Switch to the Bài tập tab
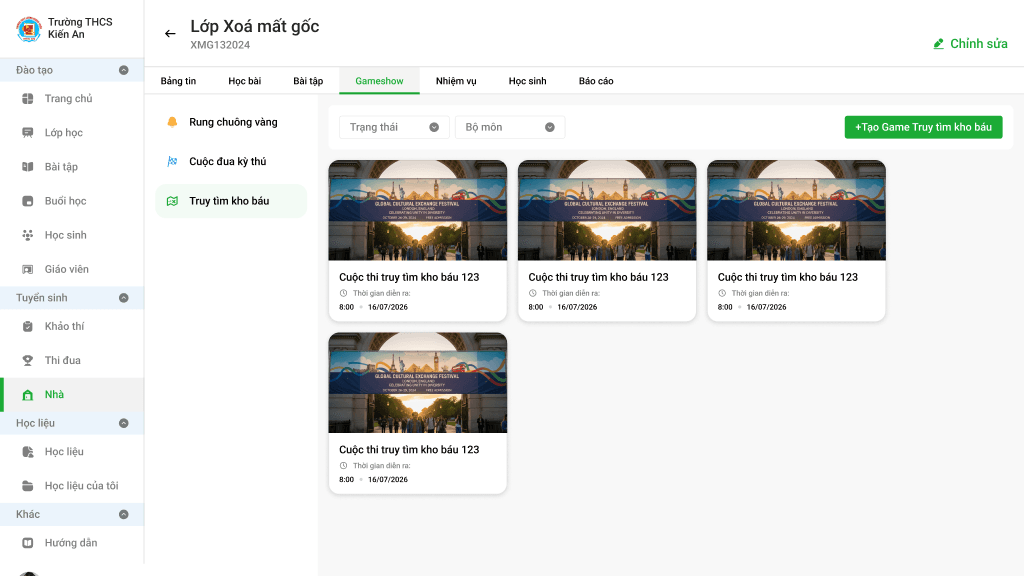 click(308, 81)
